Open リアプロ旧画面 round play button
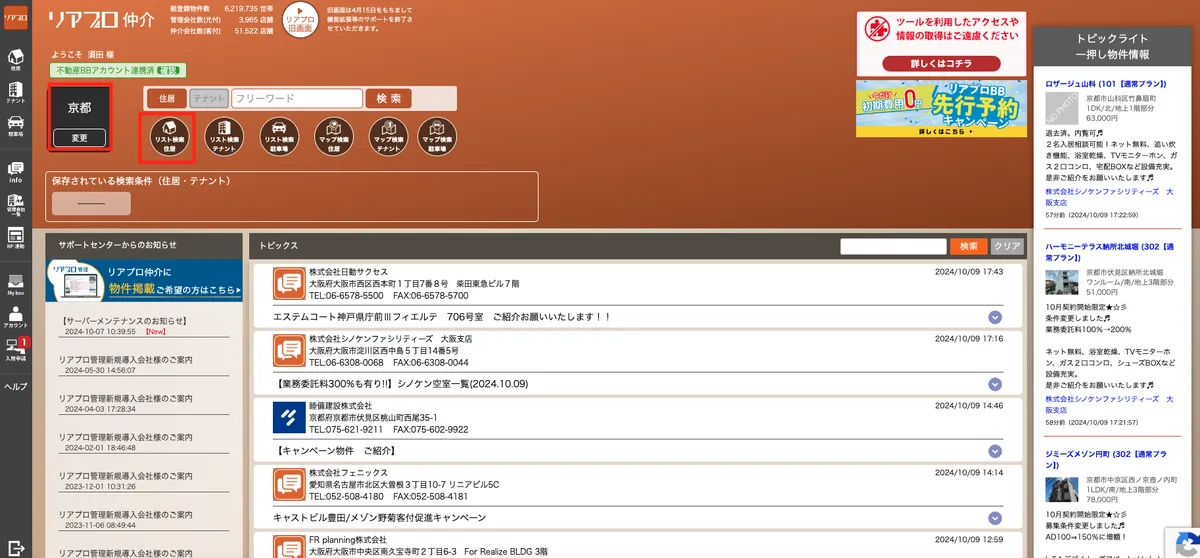Screen dimensions: 1200x558 point(300,21)
